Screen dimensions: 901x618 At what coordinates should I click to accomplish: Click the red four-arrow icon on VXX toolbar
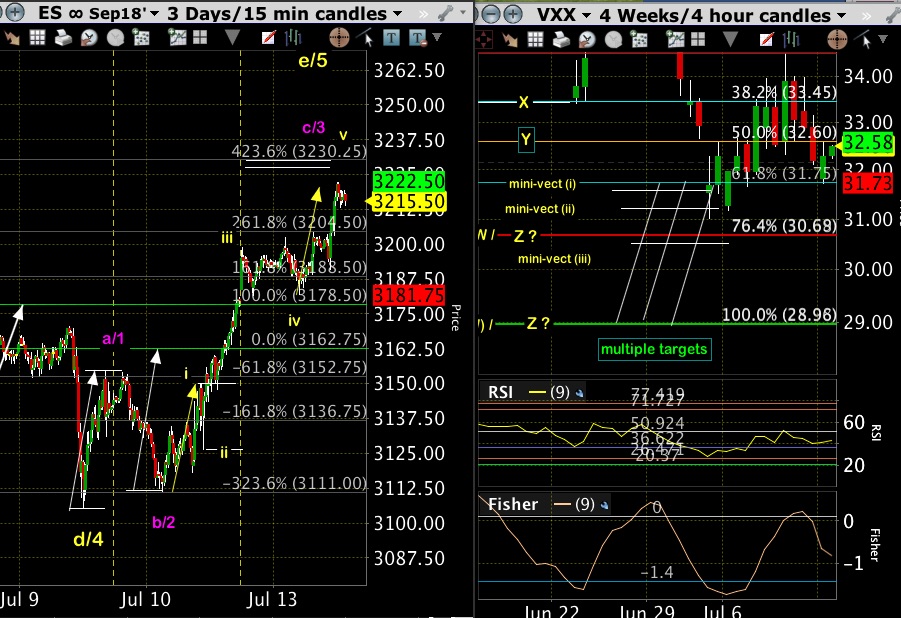point(484,39)
